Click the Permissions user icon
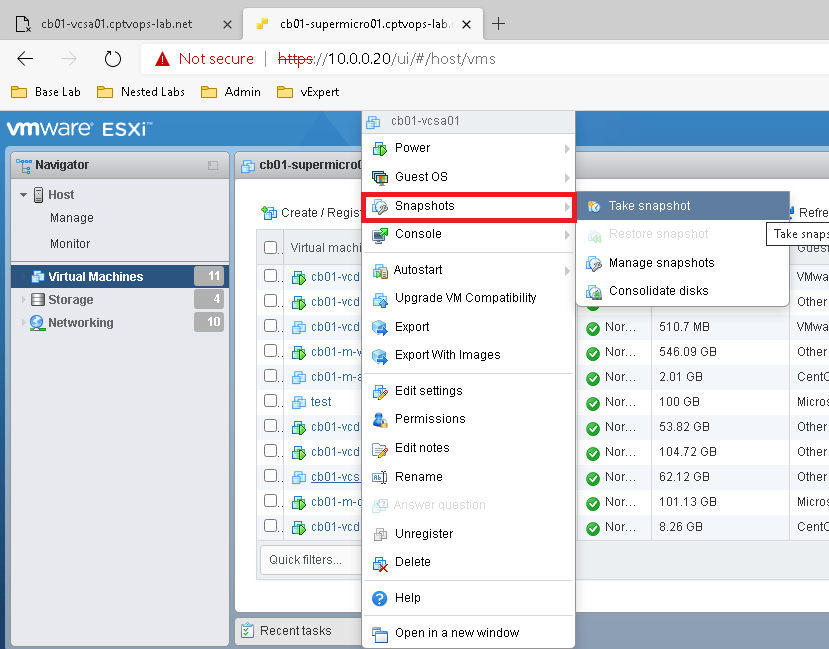 coord(379,419)
